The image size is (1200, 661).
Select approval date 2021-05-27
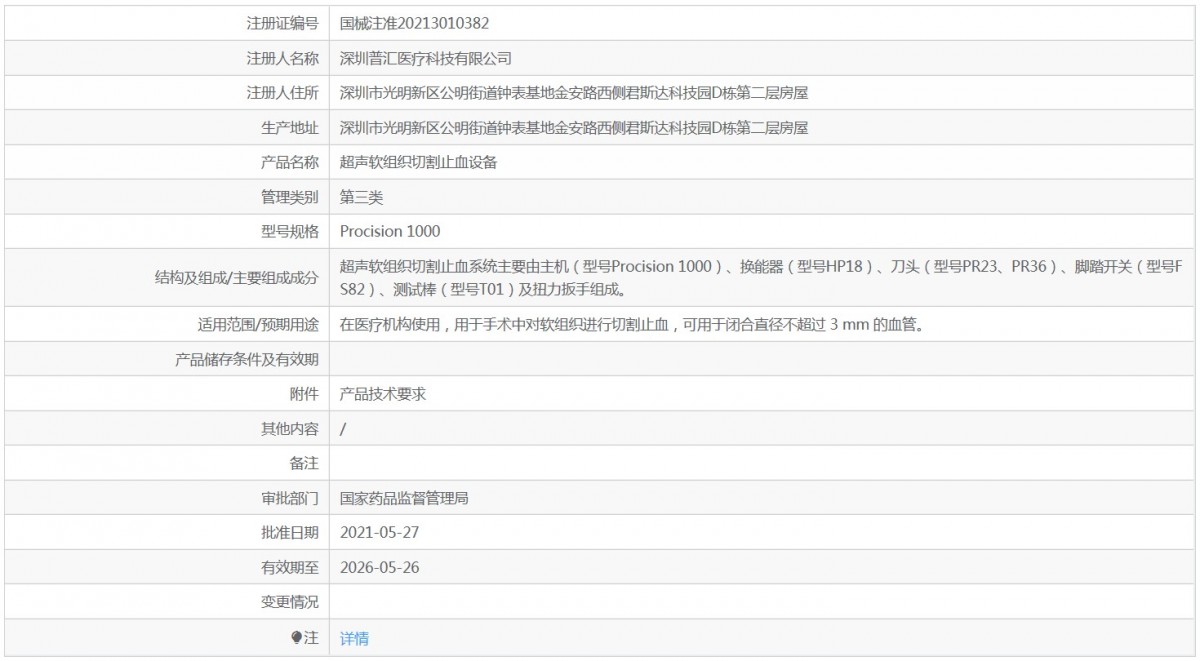(379, 532)
